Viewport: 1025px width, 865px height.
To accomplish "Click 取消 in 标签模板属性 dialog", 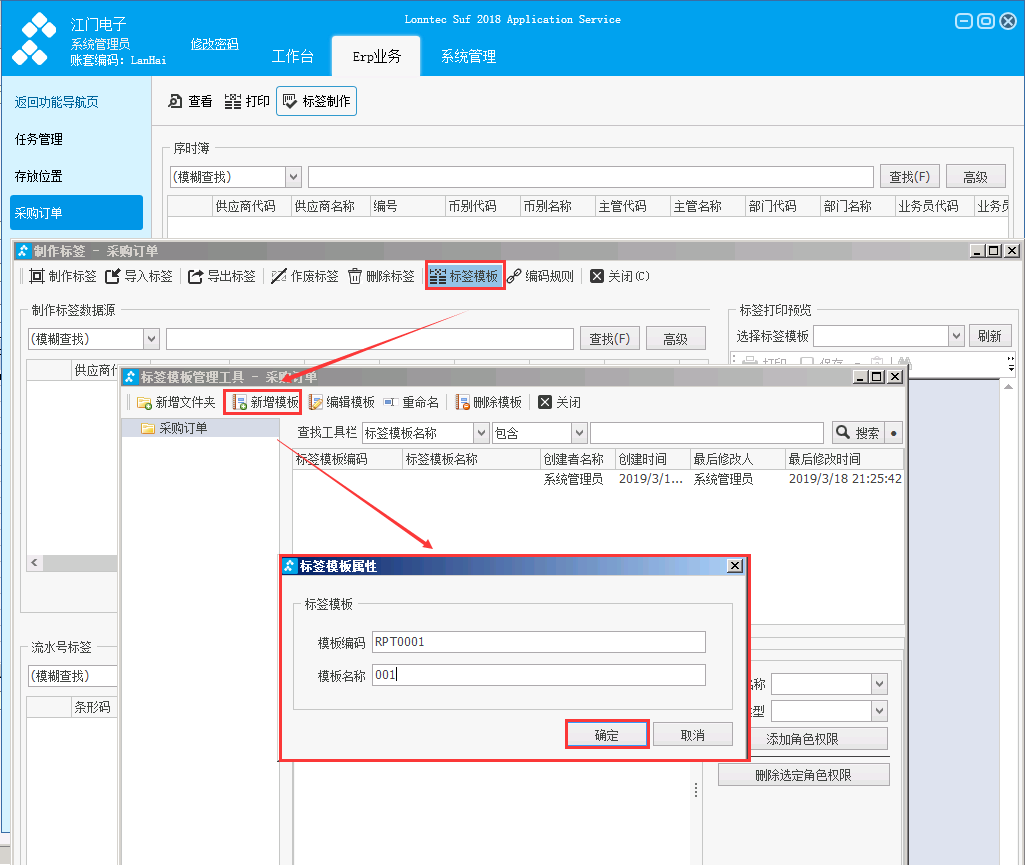I will click(x=692, y=735).
